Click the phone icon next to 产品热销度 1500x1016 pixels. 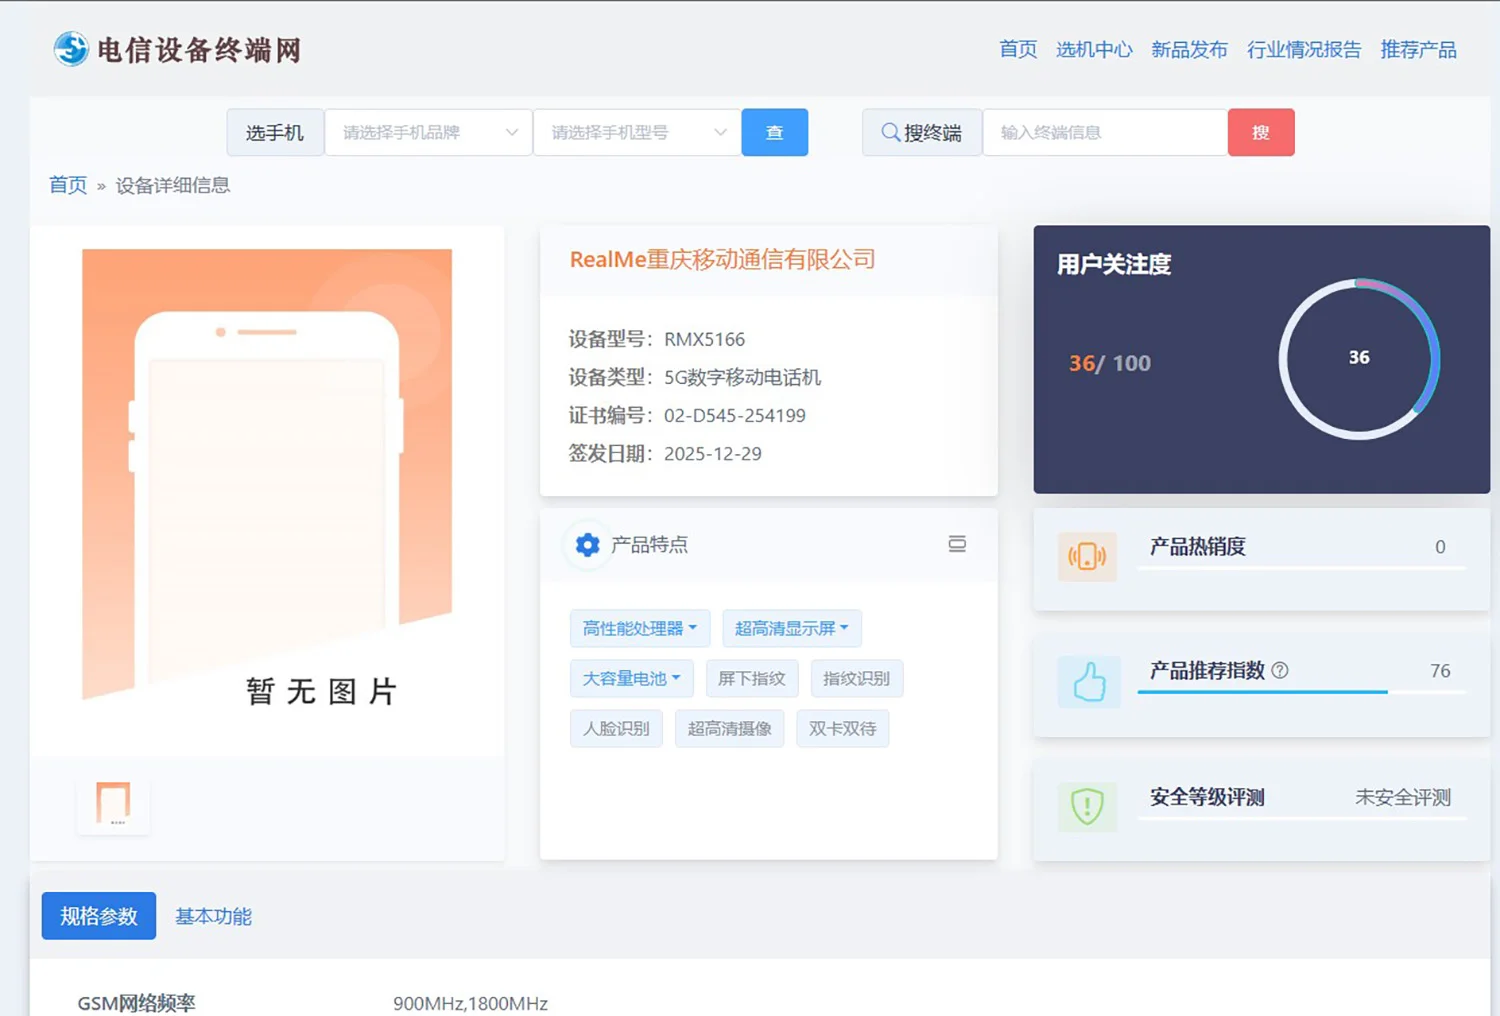pos(1088,557)
